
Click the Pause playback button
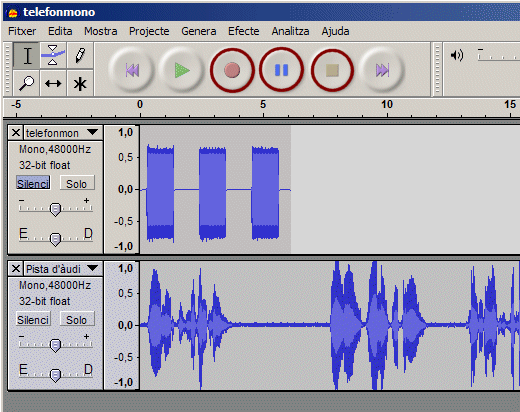pos(281,70)
